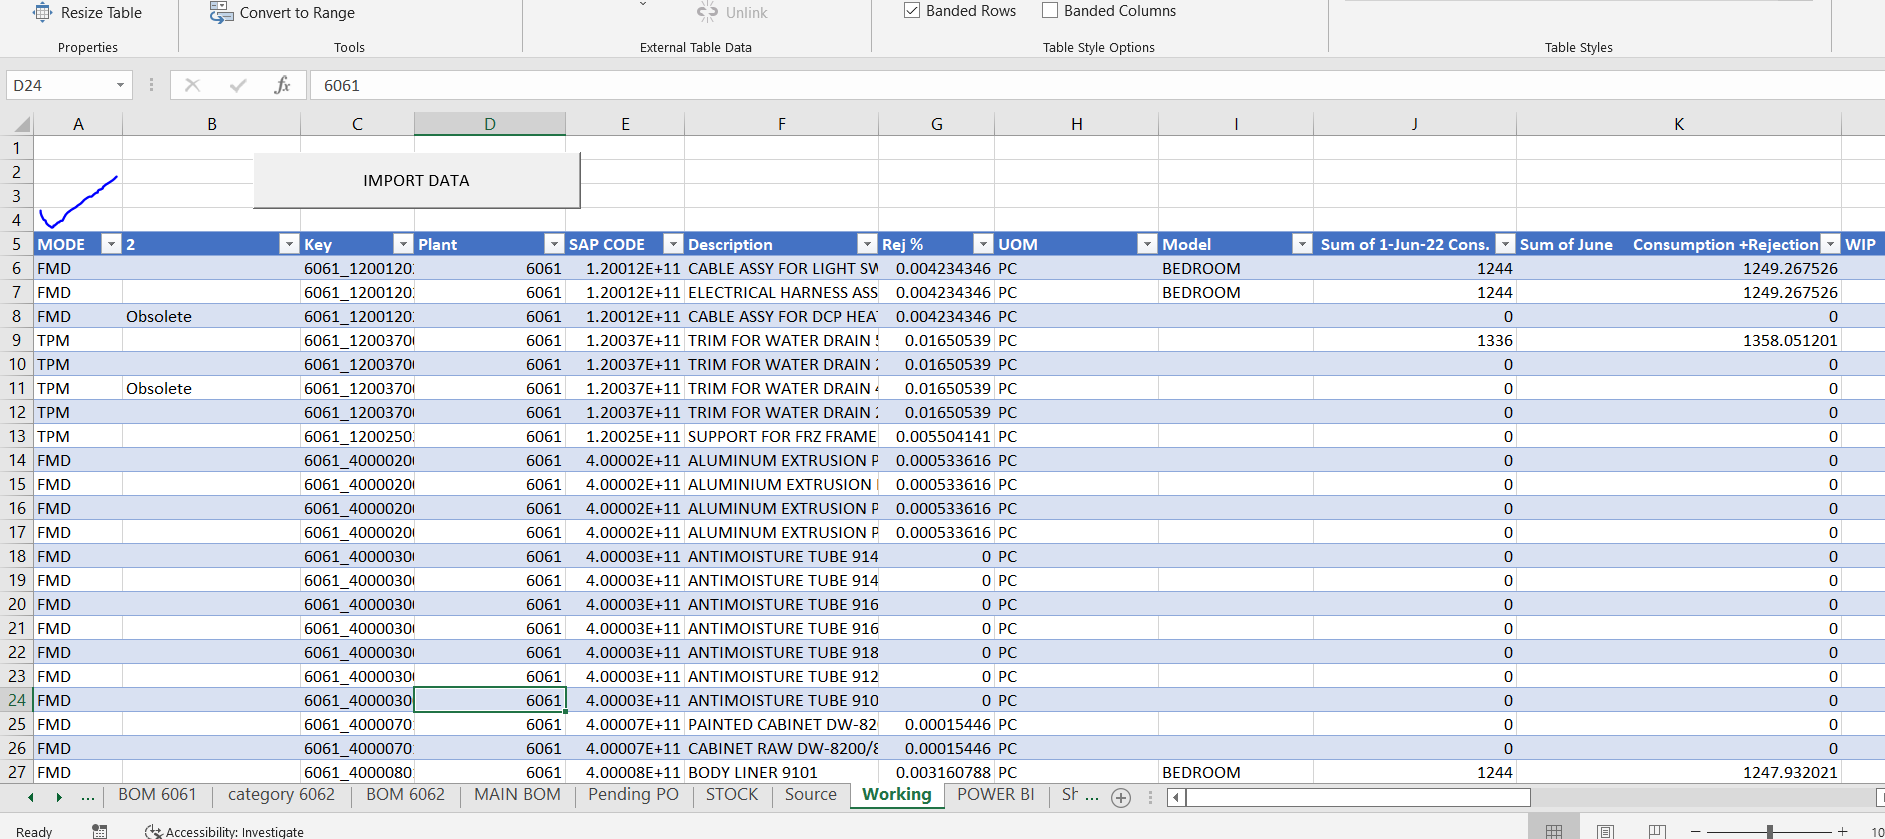Switch to the Source sheet tab
Image resolution: width=1885 pixels, height=839 pixels.
click(811, 795)
